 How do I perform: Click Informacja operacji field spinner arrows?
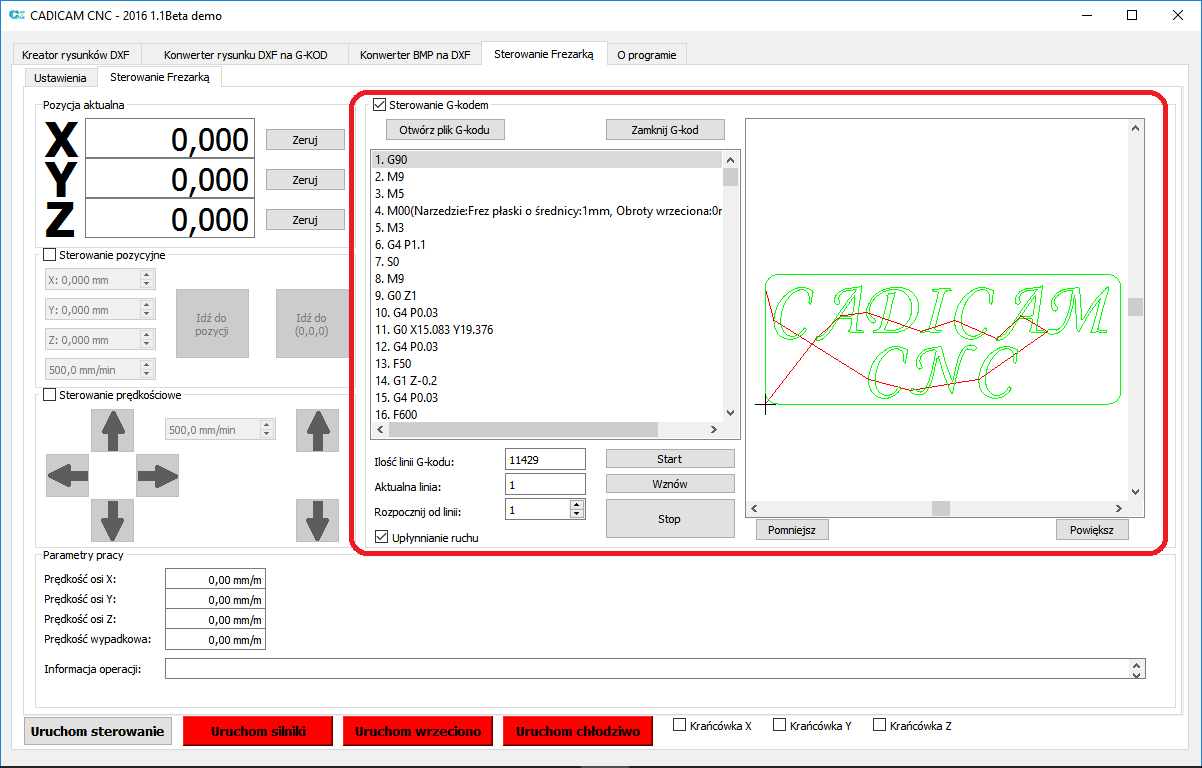(1136, 669)
